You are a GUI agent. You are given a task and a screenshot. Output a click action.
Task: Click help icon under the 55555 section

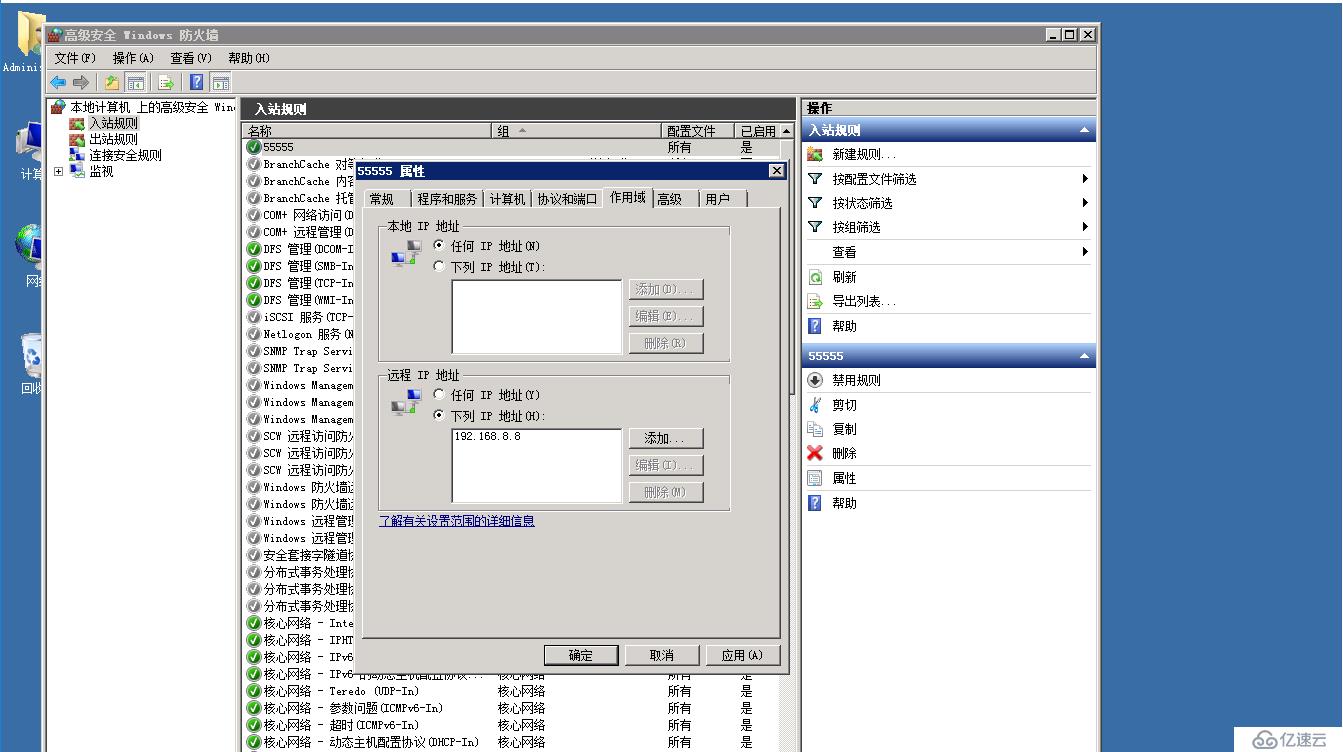pos(815,503)
